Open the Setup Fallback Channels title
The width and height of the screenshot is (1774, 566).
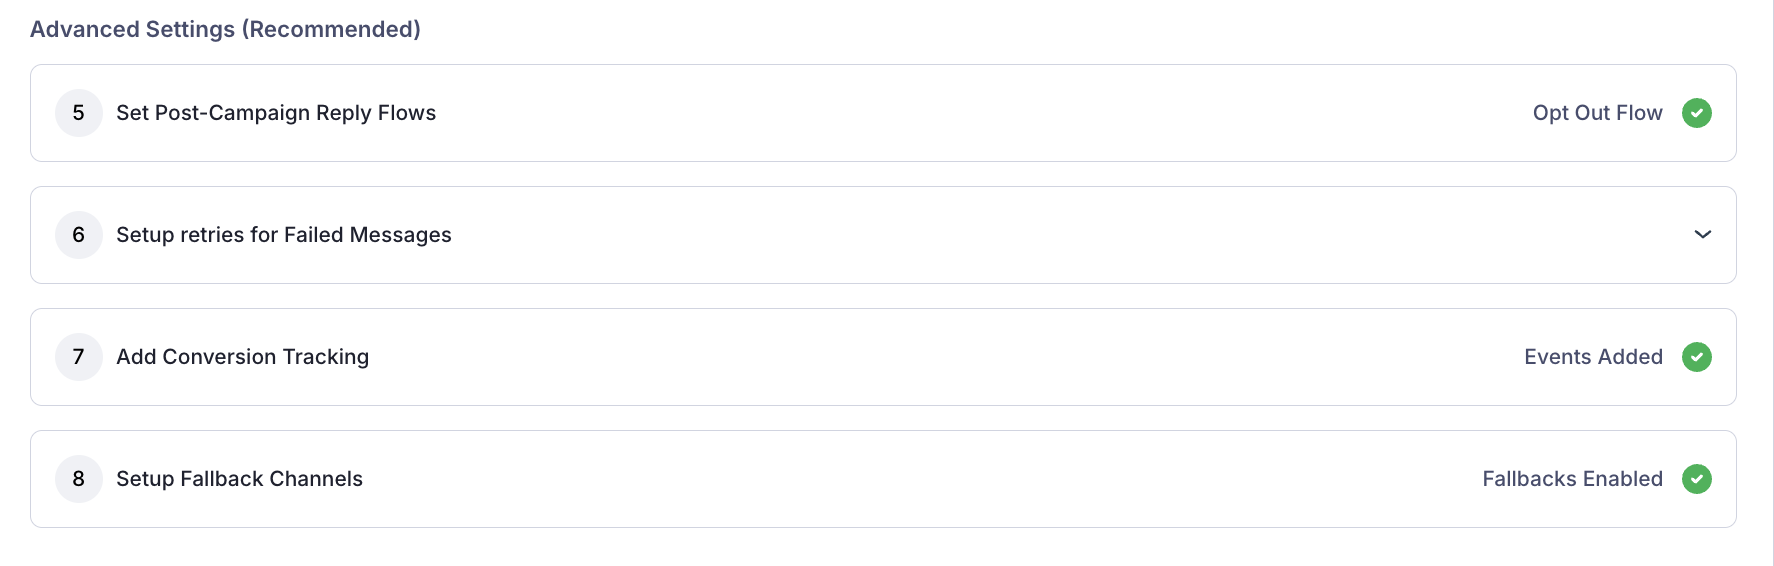239,479
